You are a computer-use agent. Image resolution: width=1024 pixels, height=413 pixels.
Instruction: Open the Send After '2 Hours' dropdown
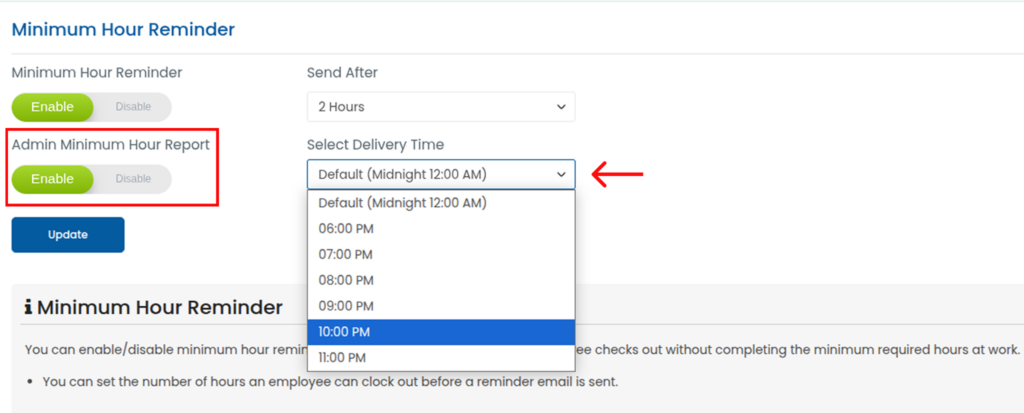[440, 106]
